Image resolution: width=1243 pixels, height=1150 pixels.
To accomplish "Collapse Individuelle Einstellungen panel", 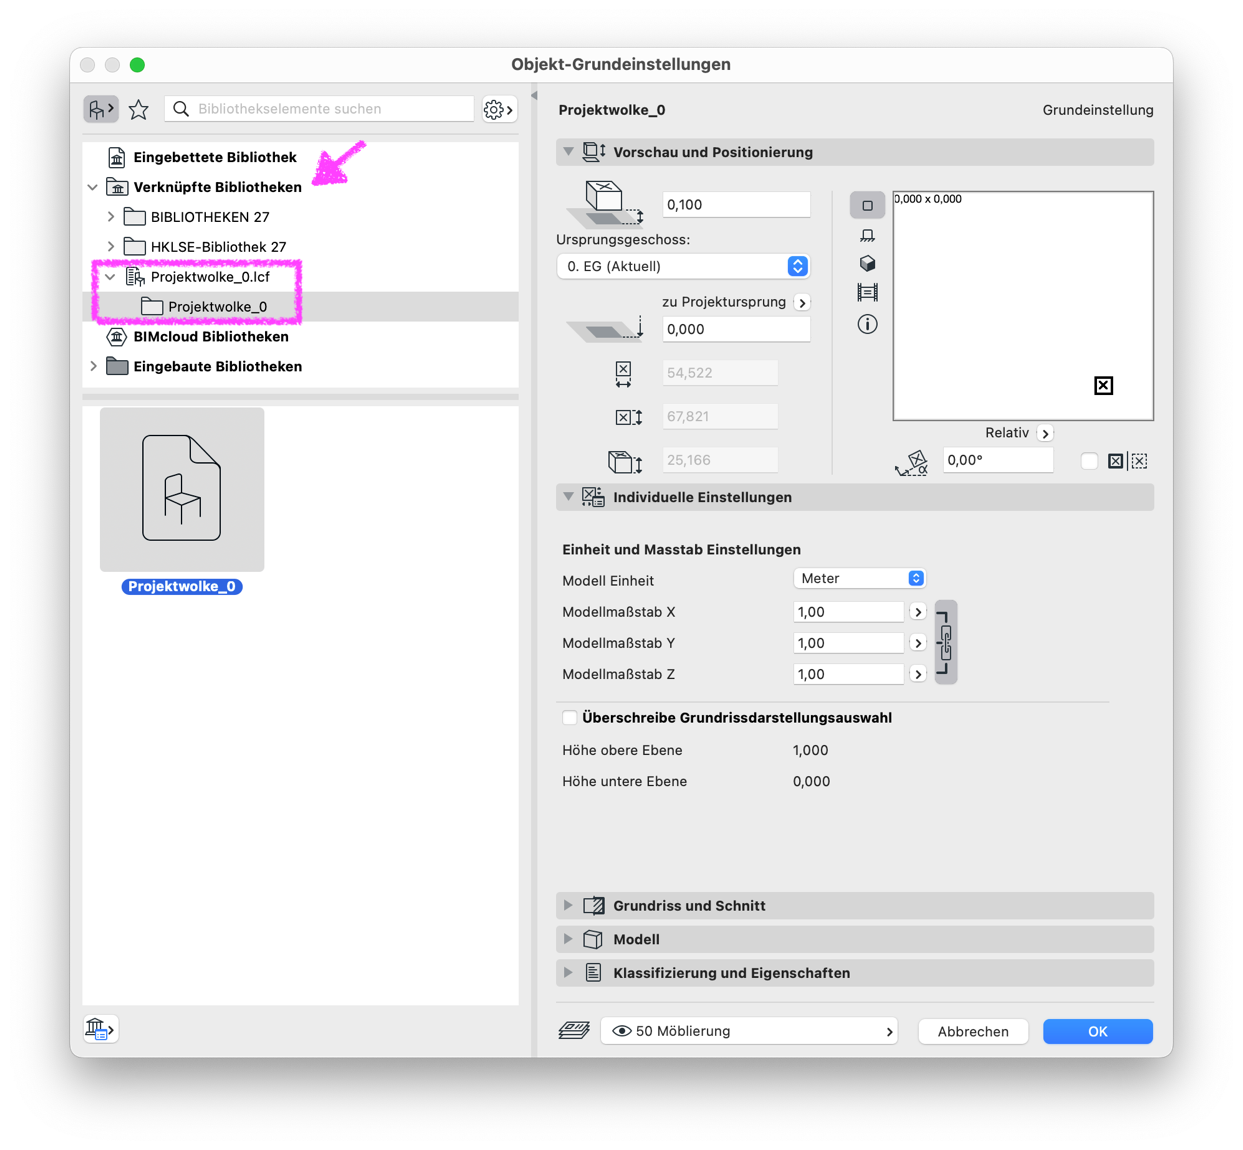I will pos(568,497).
